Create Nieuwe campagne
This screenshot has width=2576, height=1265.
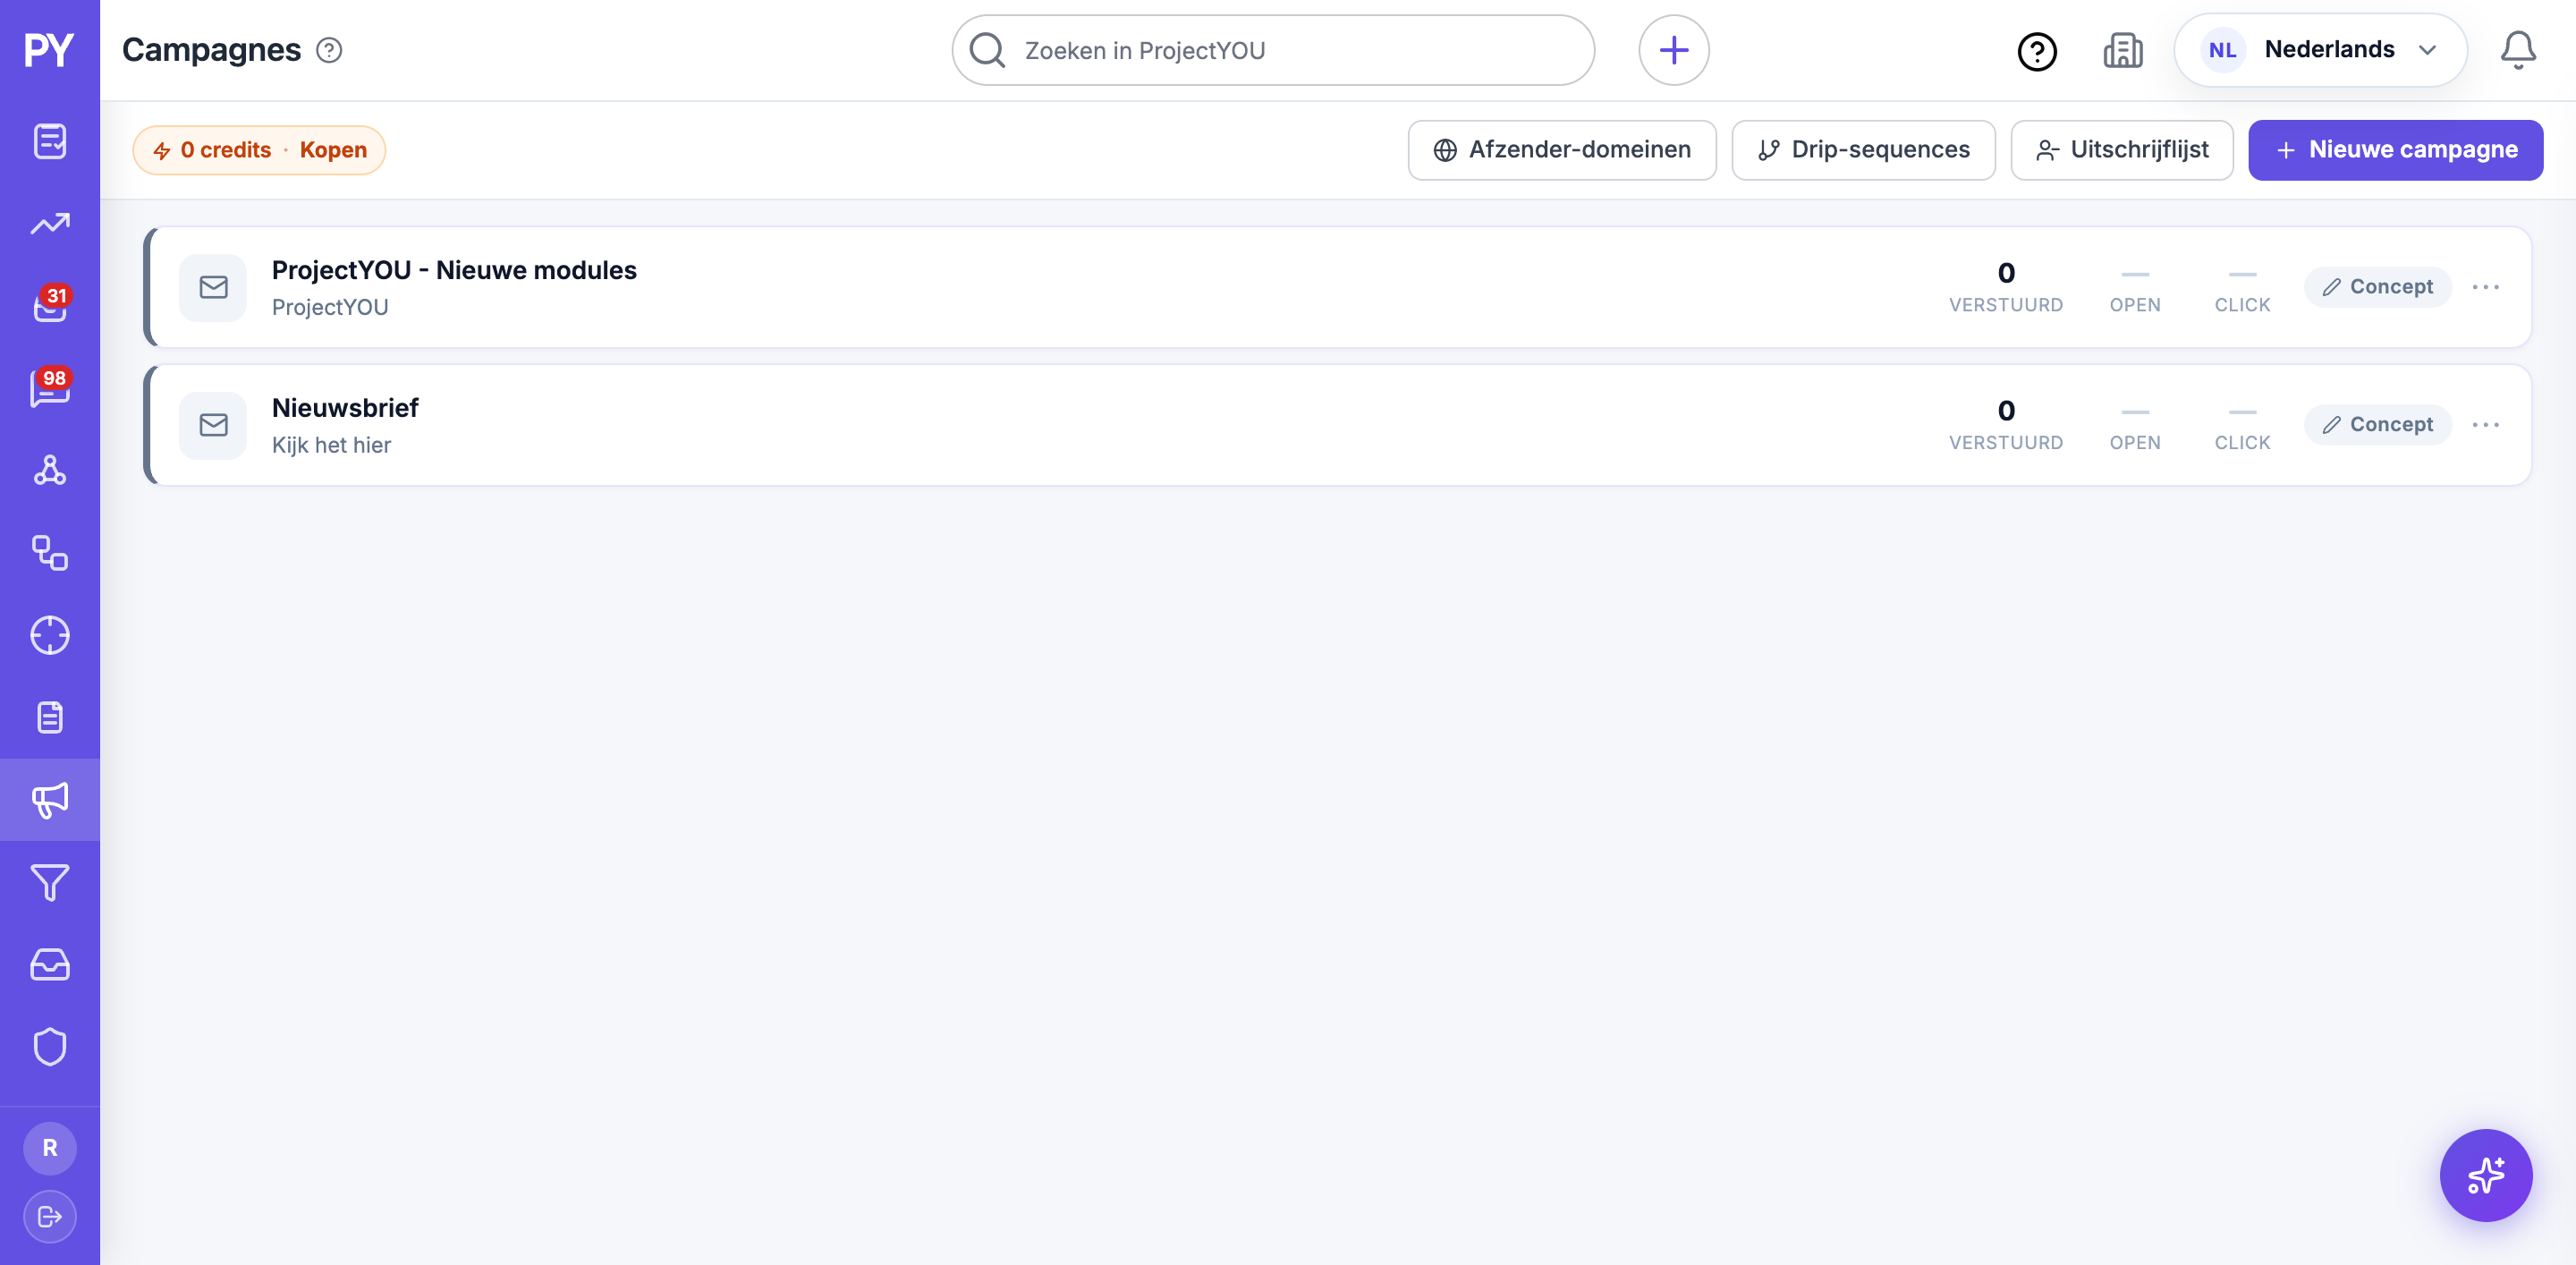(x=2395, y=150)
